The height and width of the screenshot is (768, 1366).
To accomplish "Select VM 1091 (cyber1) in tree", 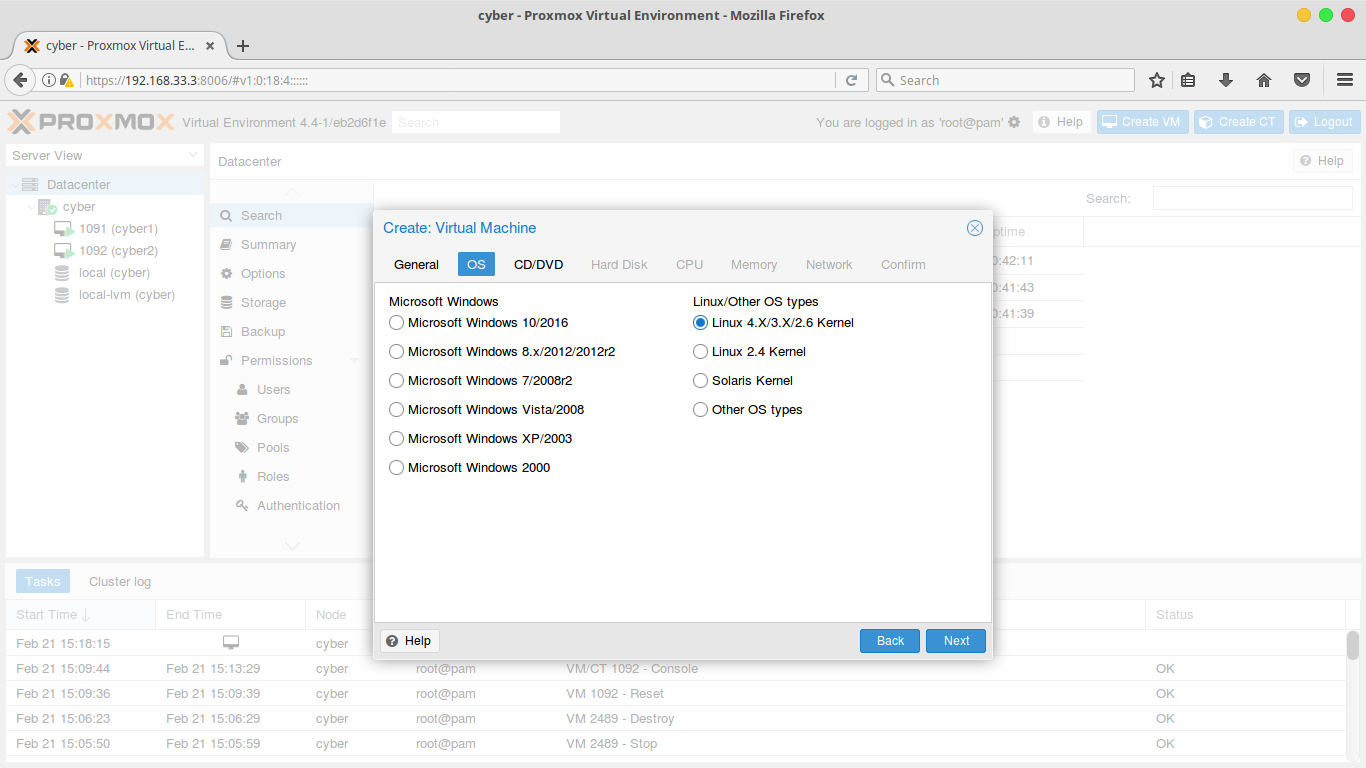I will pyautogui.click(x=118, y=229).
